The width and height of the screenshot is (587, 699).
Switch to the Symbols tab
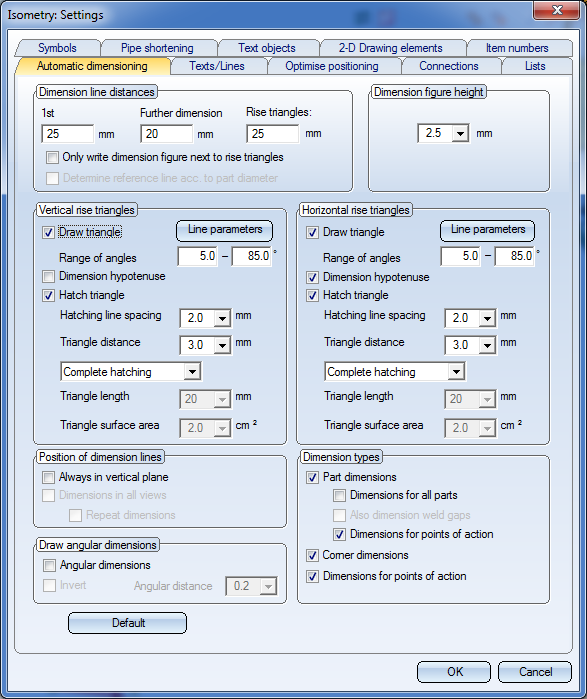(x=57, y=48)
